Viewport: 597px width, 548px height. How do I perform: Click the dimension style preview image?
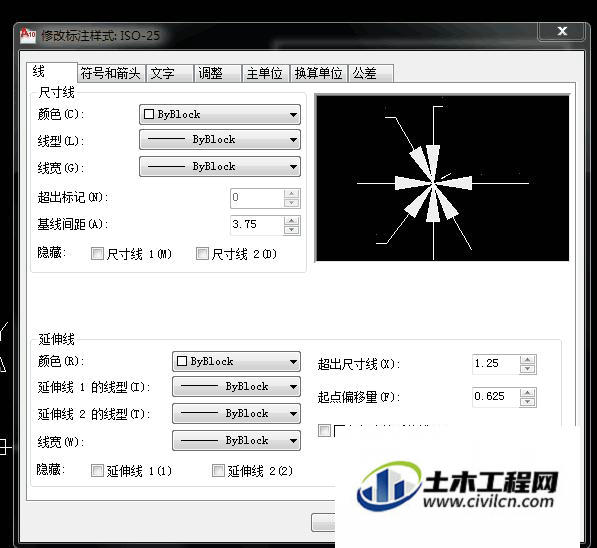pyautogui.click(x=442, y=178)
